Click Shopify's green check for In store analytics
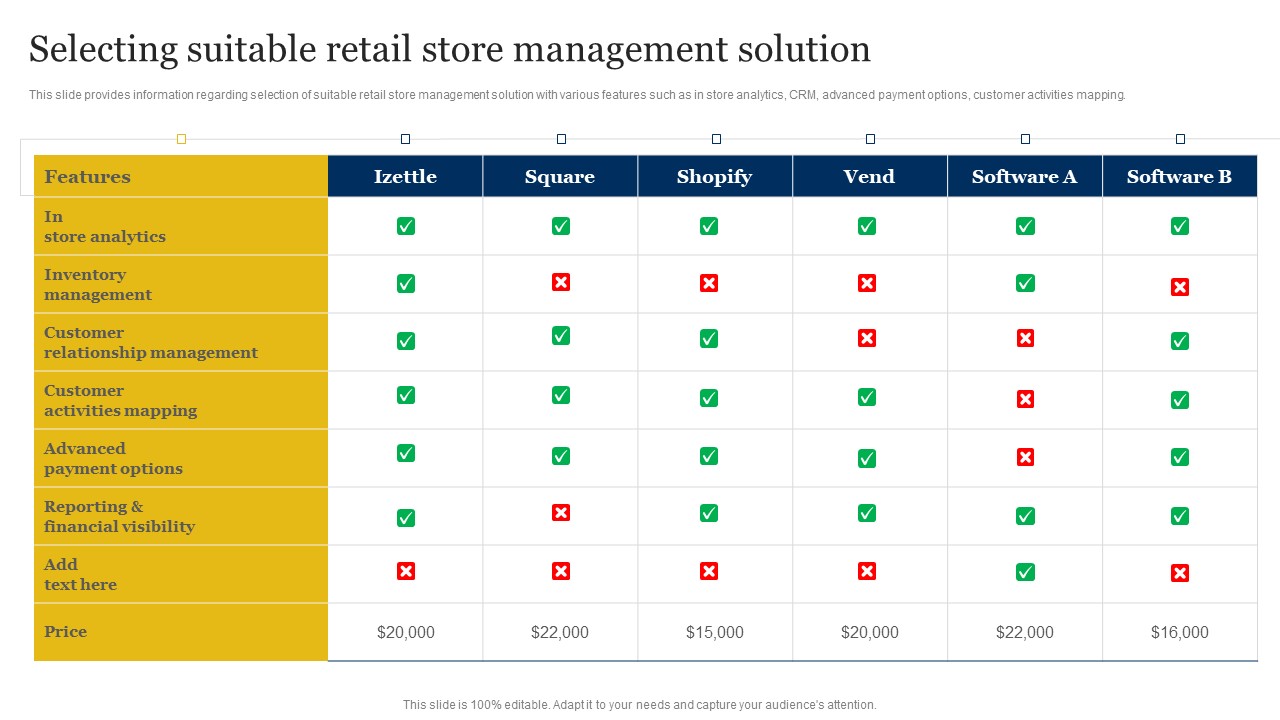 [x=709, y=226]
